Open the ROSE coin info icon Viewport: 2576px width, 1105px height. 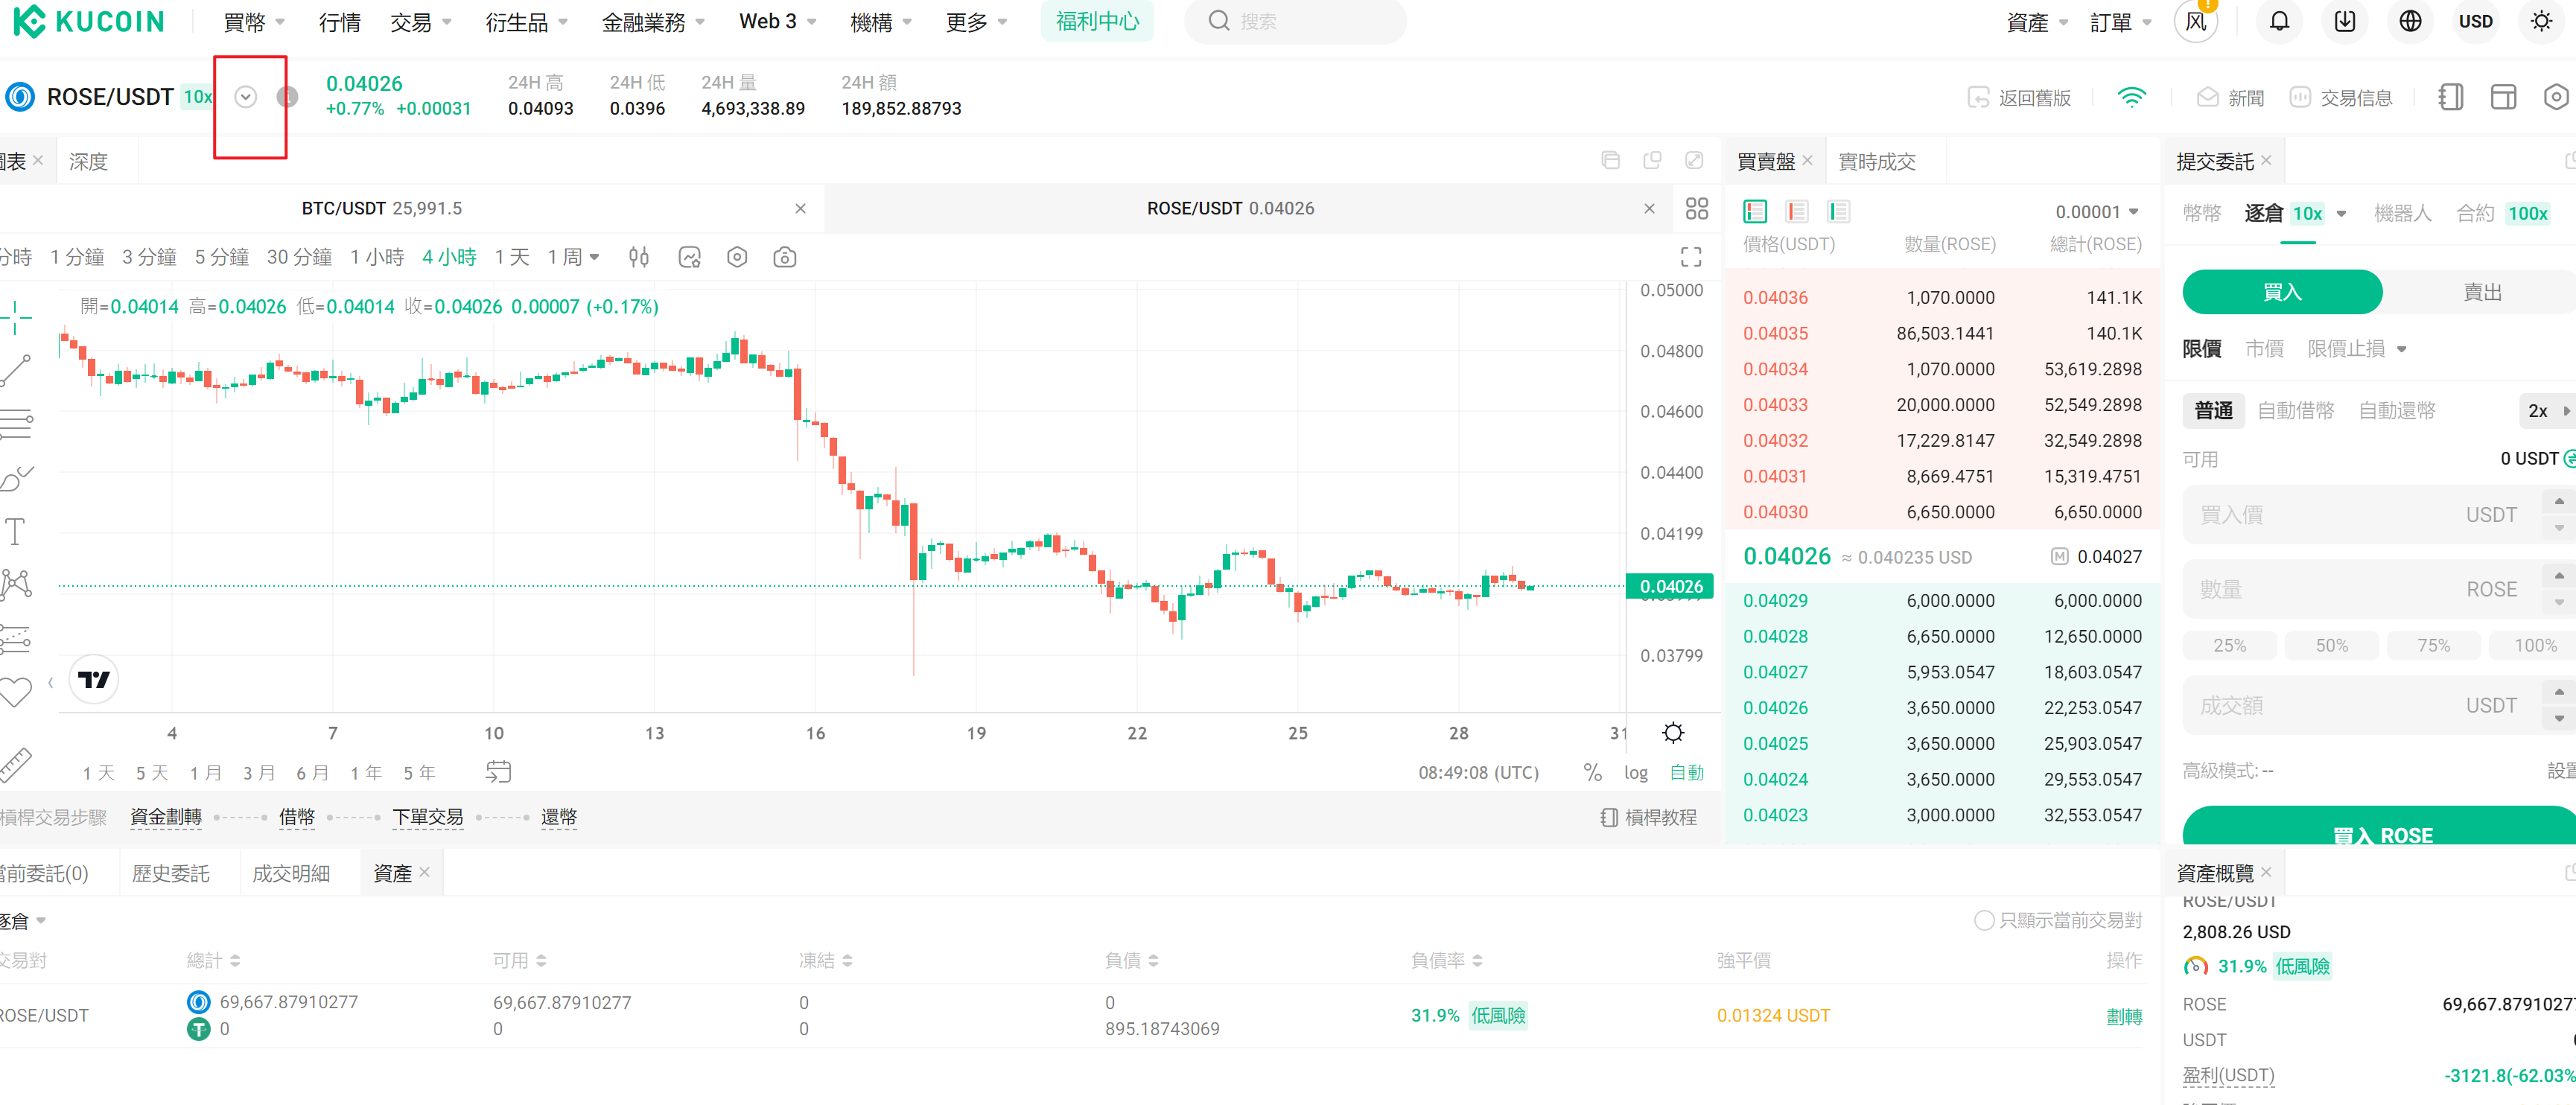tap(287, 97)
